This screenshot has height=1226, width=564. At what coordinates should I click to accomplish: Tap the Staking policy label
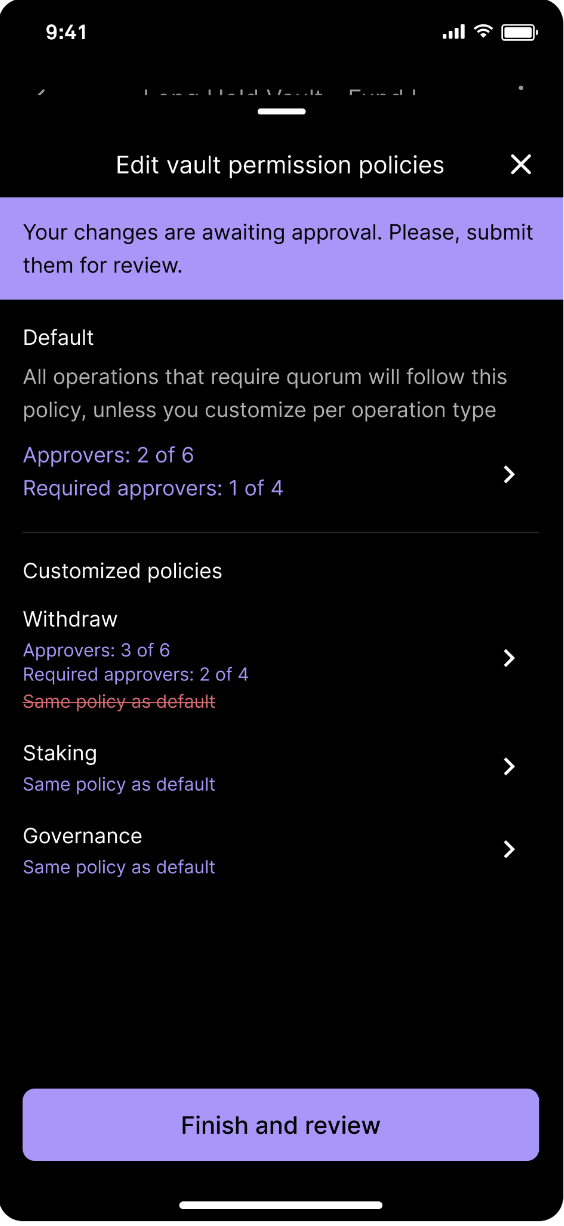[60, 753]
